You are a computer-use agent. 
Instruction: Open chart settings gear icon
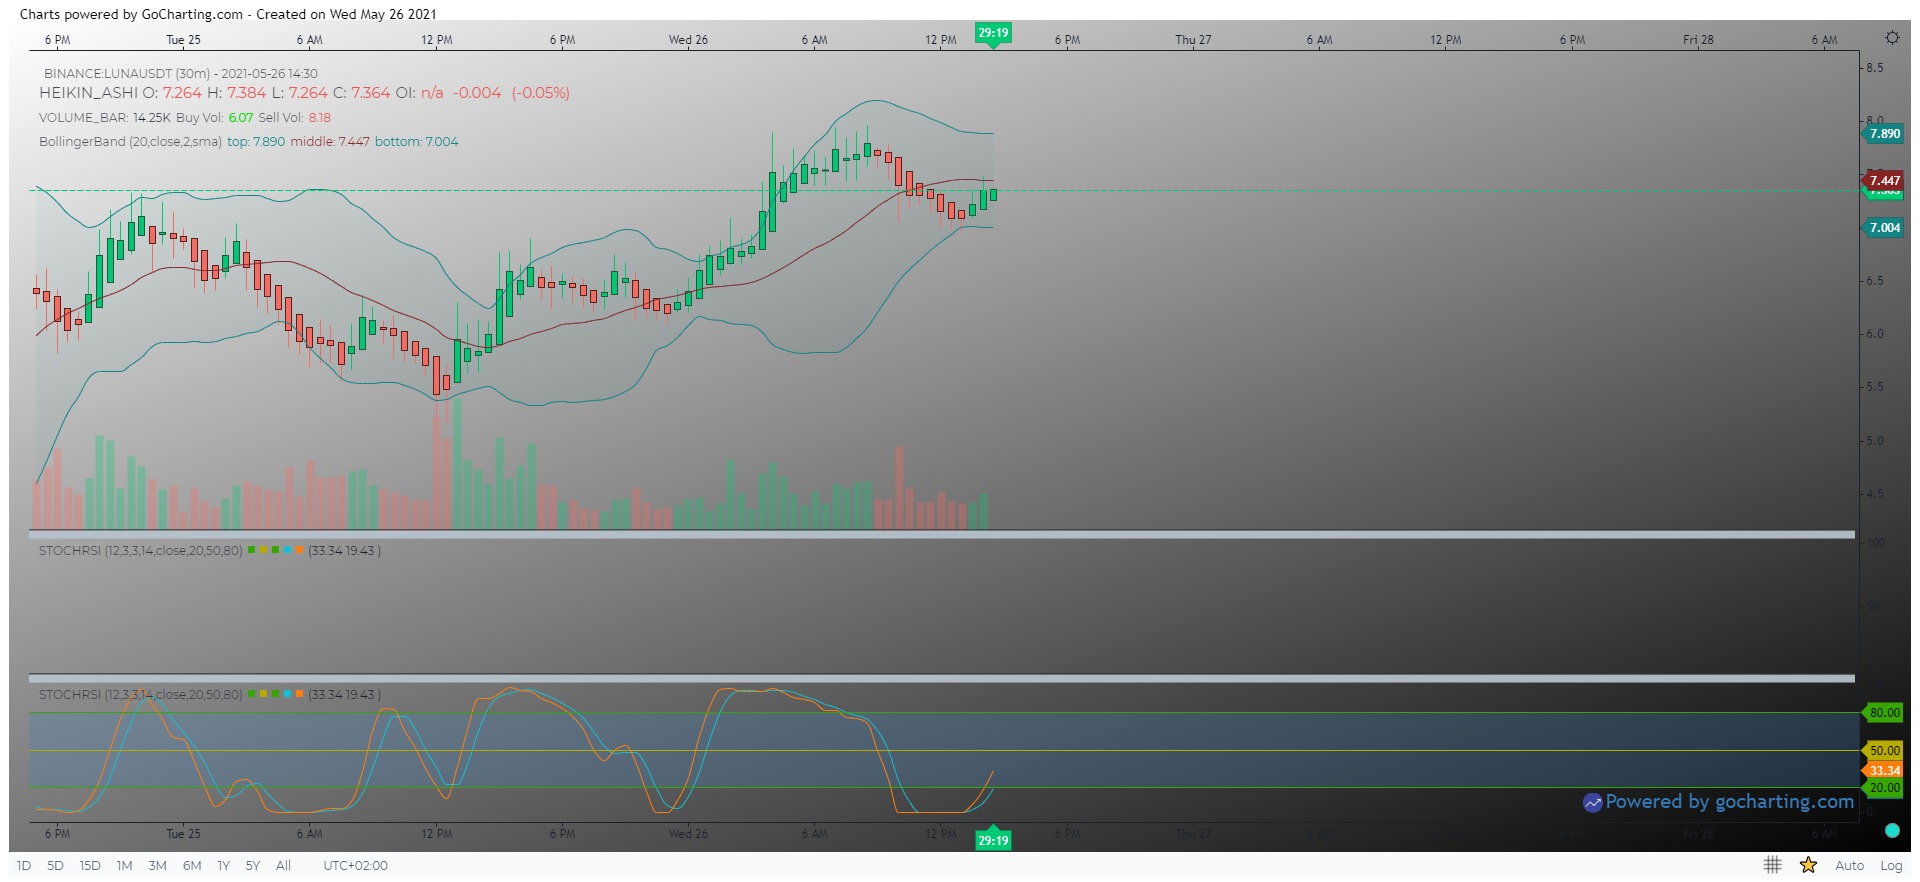(x=1891, y=38)
